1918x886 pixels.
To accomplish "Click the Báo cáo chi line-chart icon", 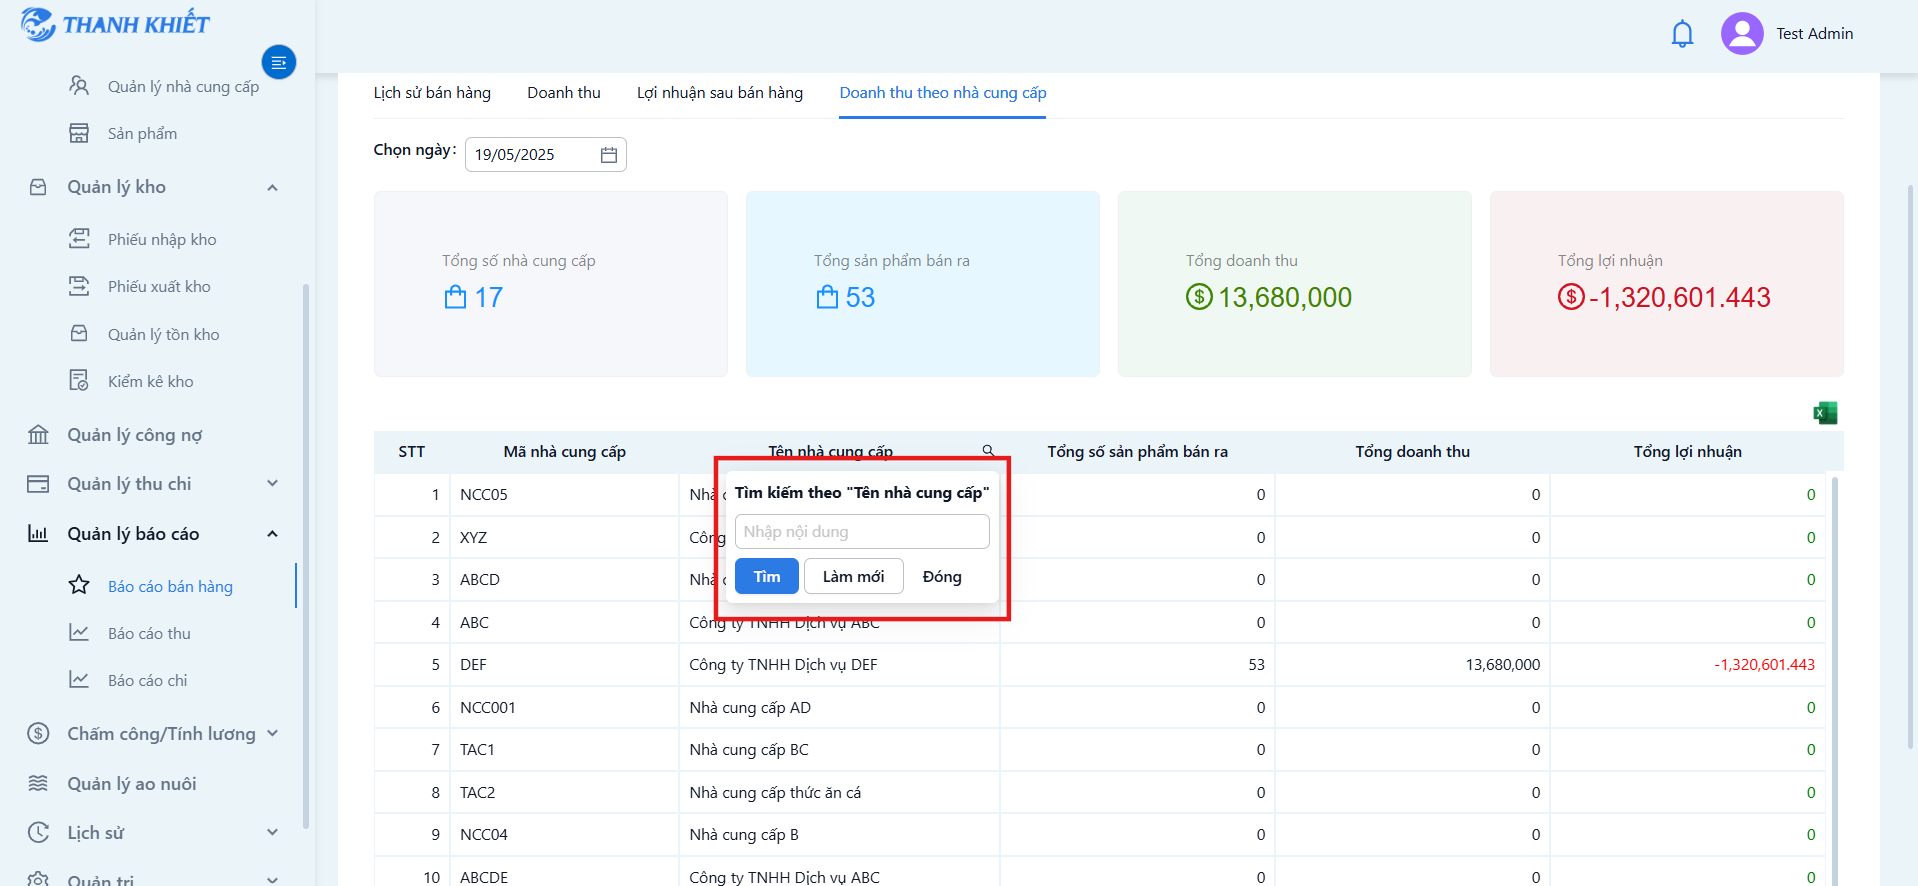I will [x=79, y=680].
